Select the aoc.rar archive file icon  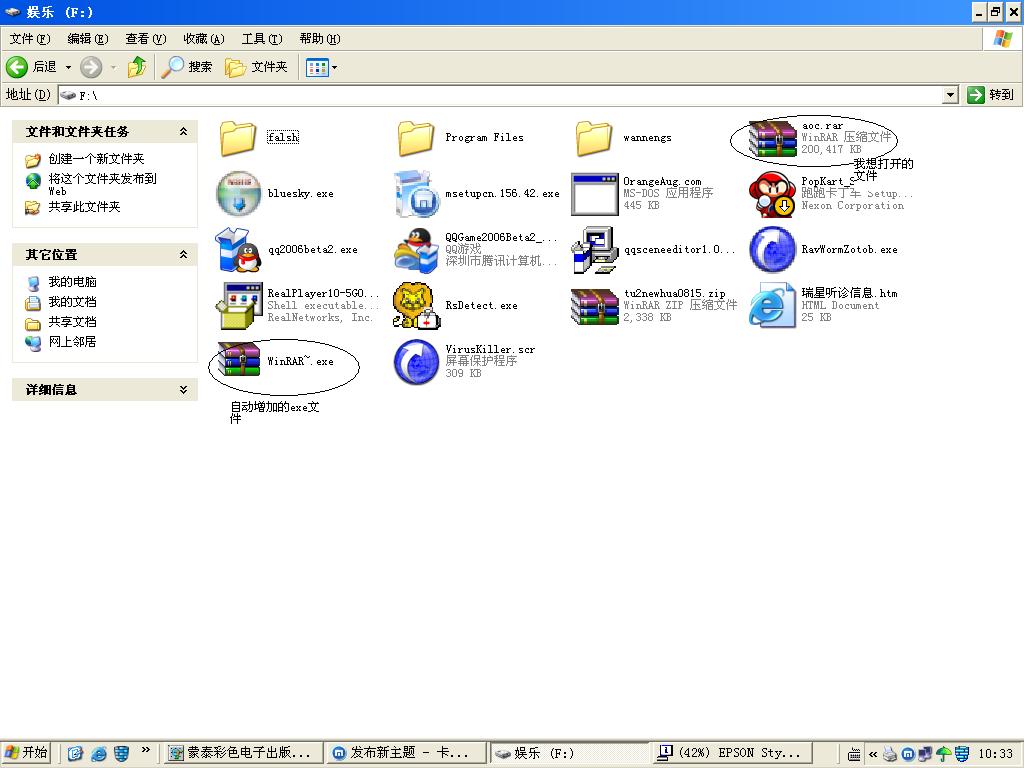[x=773, y=138]
